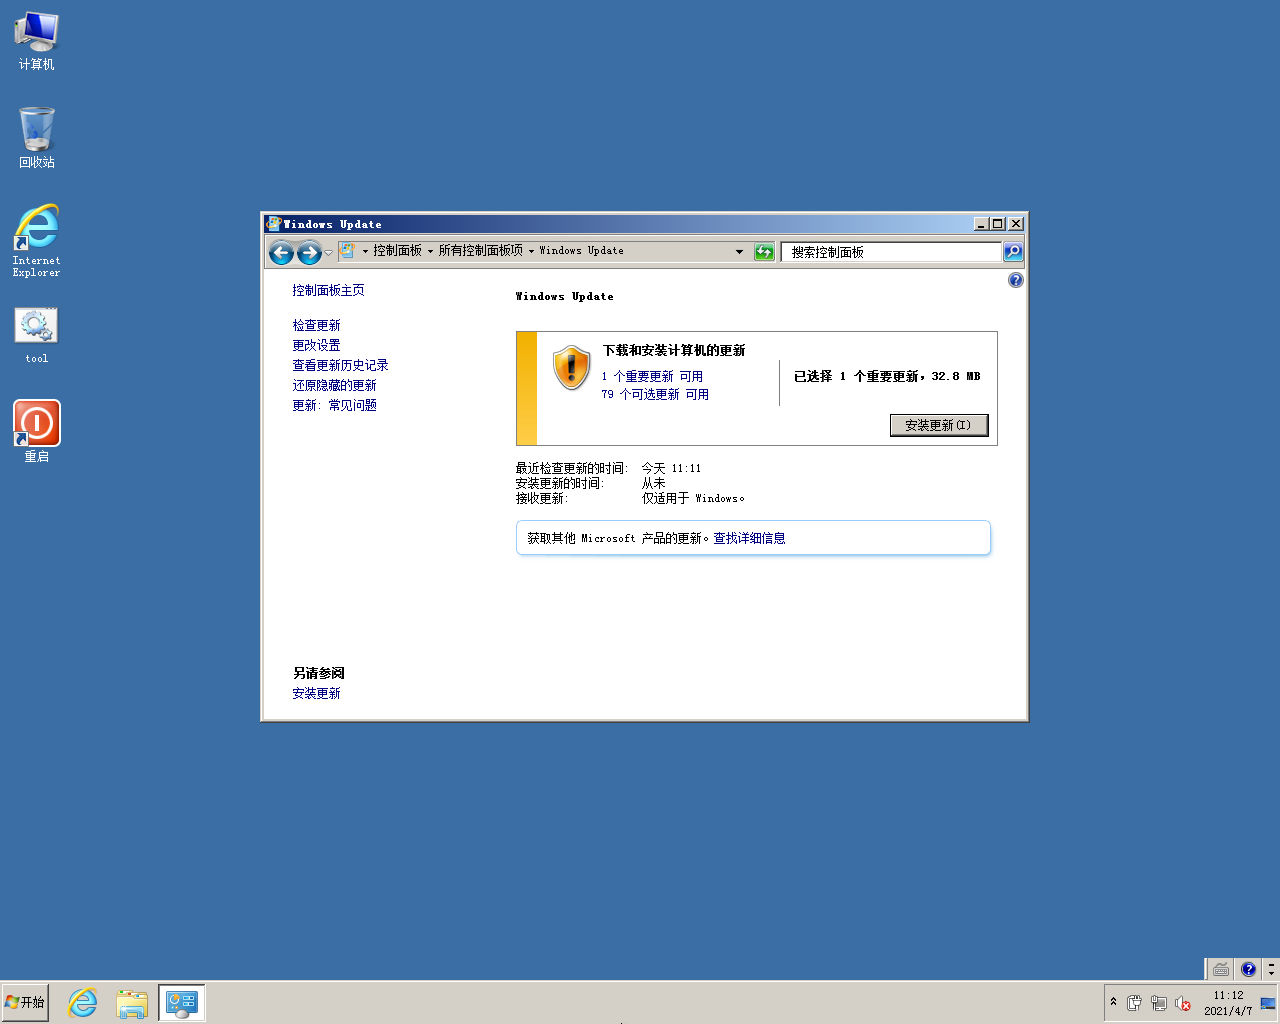Expand the 控制面板 breadcrumb arrow
Viewport: 1280px width, 1024px height.
[x=430, y=252]
